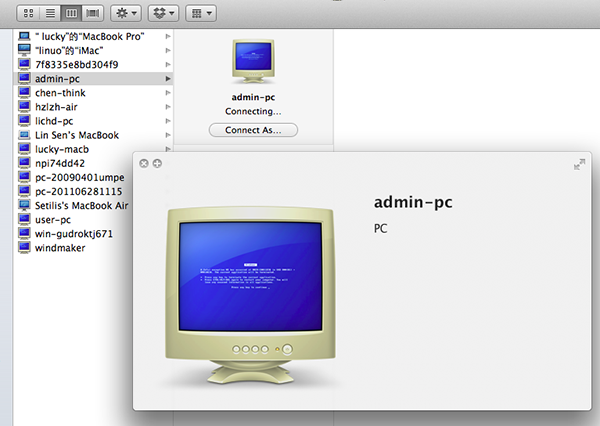Expand arrow for chen-think
This screenshot has height=426, width=600.
[x=168, y=93]
